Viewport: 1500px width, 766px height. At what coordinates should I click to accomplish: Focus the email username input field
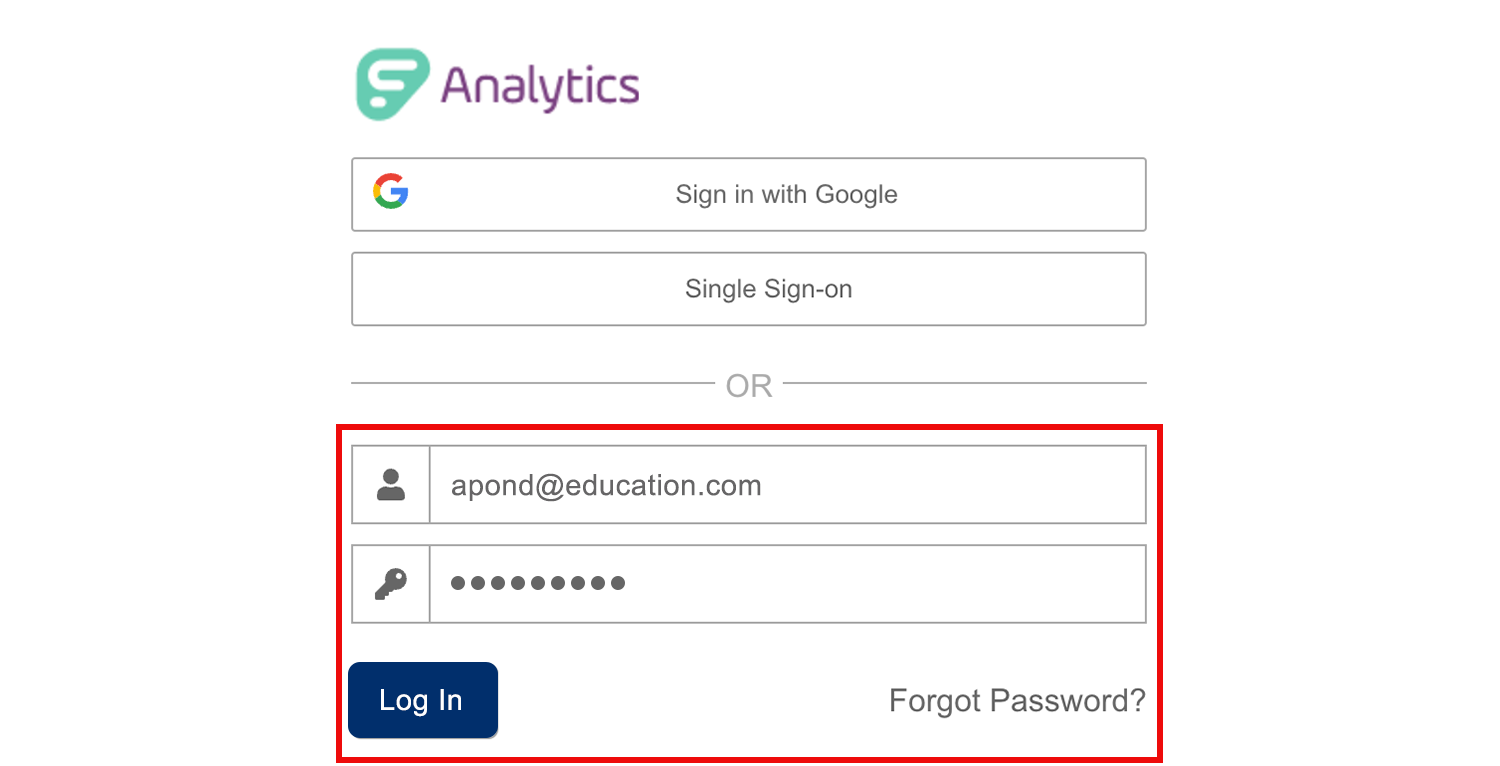[788, 484]
